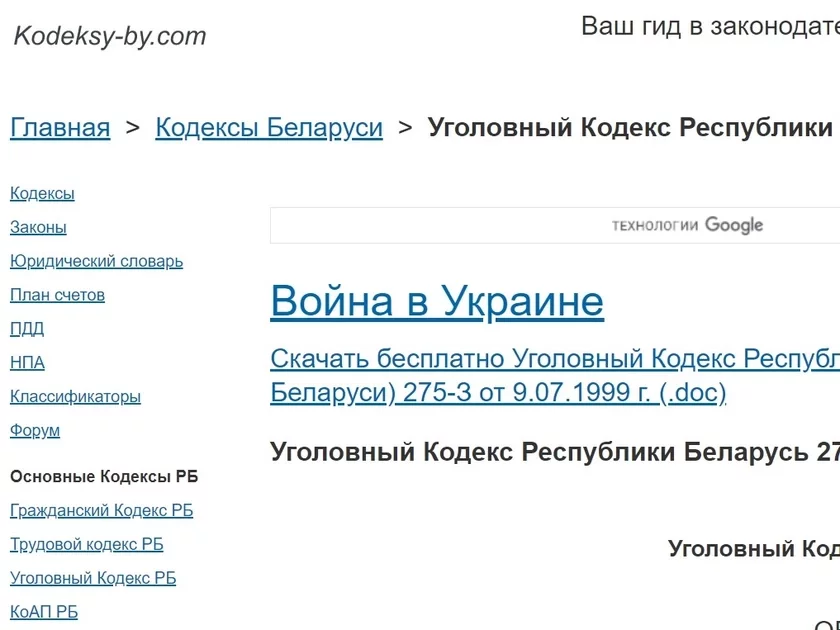Click the План счетов sidebar link
The height and width of the screenshot is (630, 840).
(x=57, y=296)
